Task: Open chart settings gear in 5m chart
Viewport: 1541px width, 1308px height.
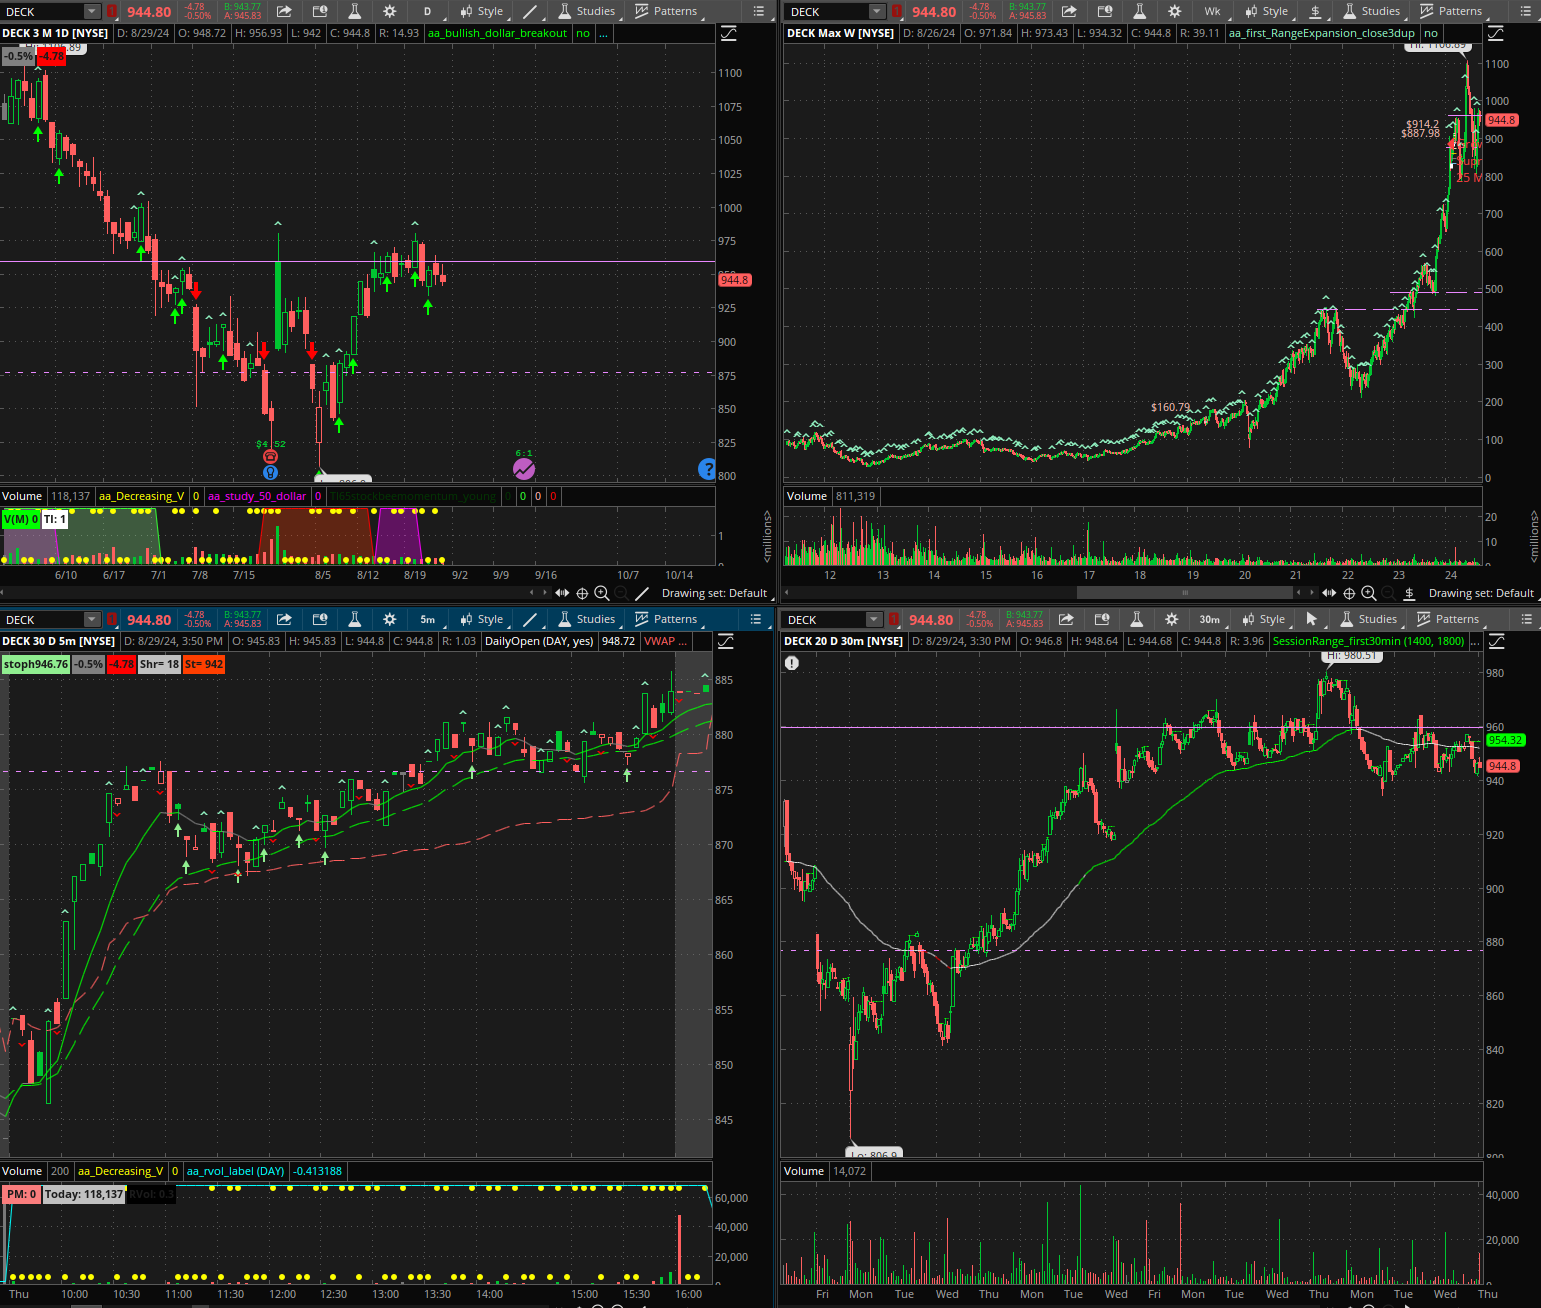Action: pyautogui.click(x=389, y=619)
